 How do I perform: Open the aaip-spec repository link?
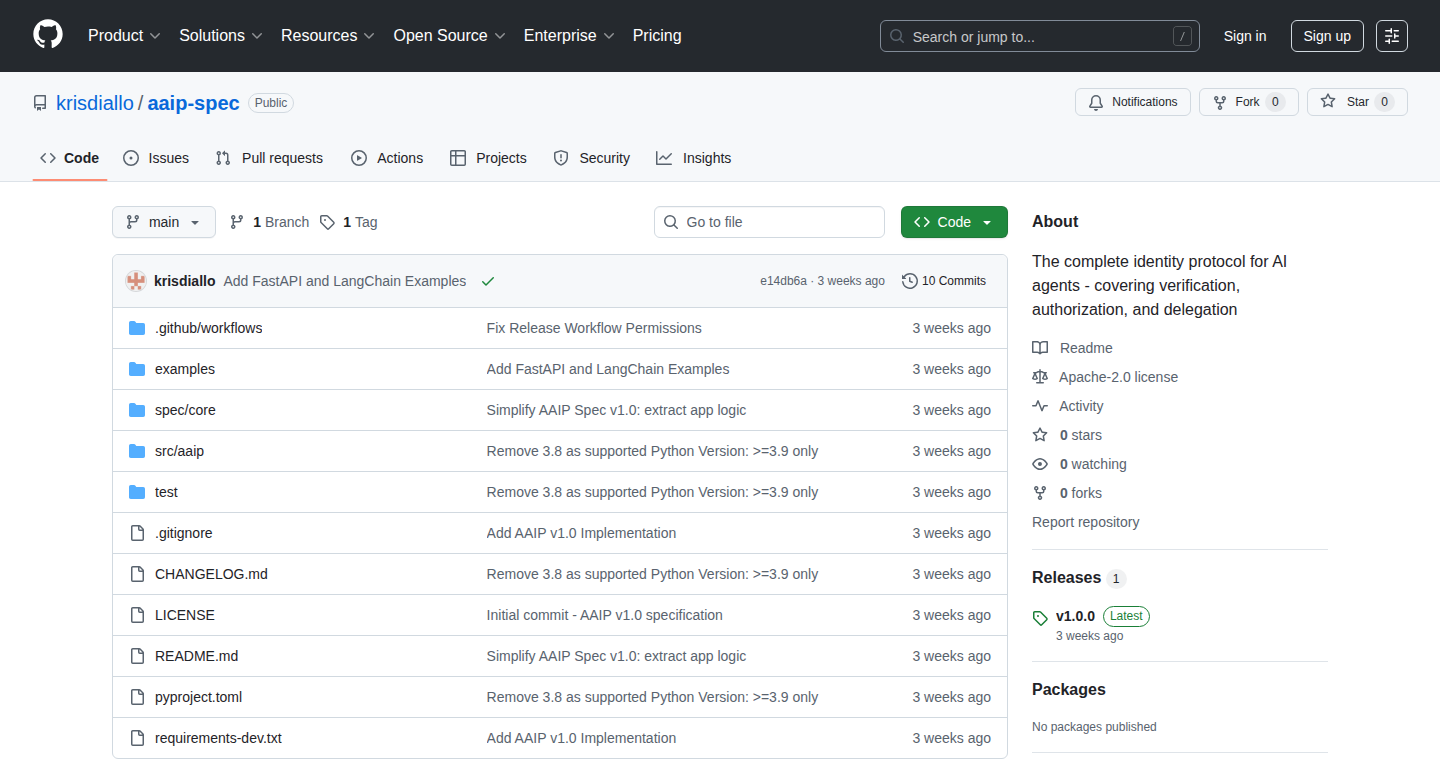194,103
